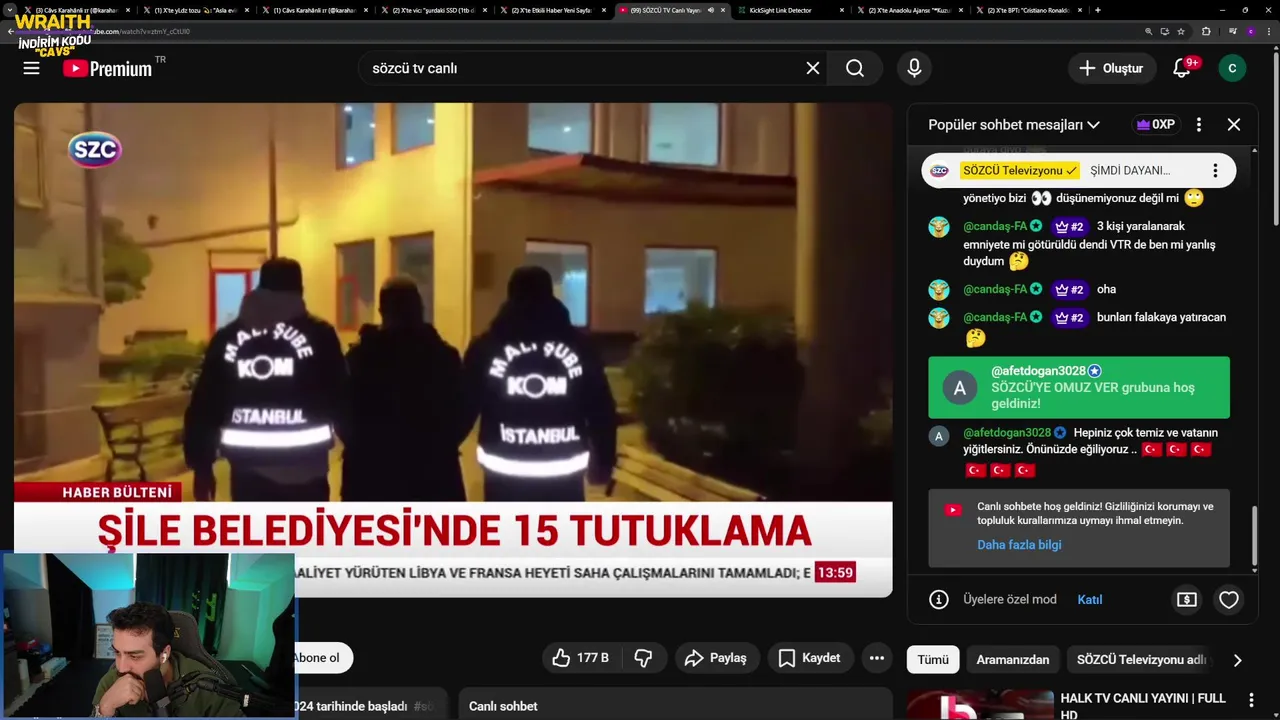
Task: Show members-only mode info icon
Action: 939,600
